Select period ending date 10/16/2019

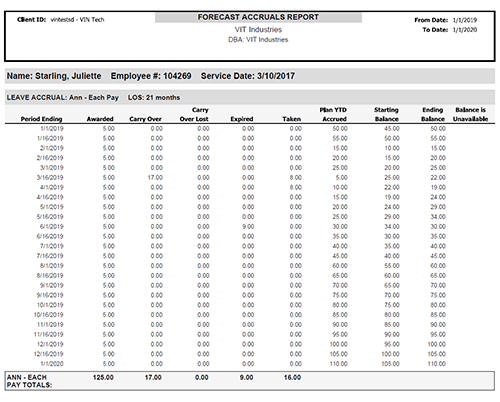click(49, 315)
